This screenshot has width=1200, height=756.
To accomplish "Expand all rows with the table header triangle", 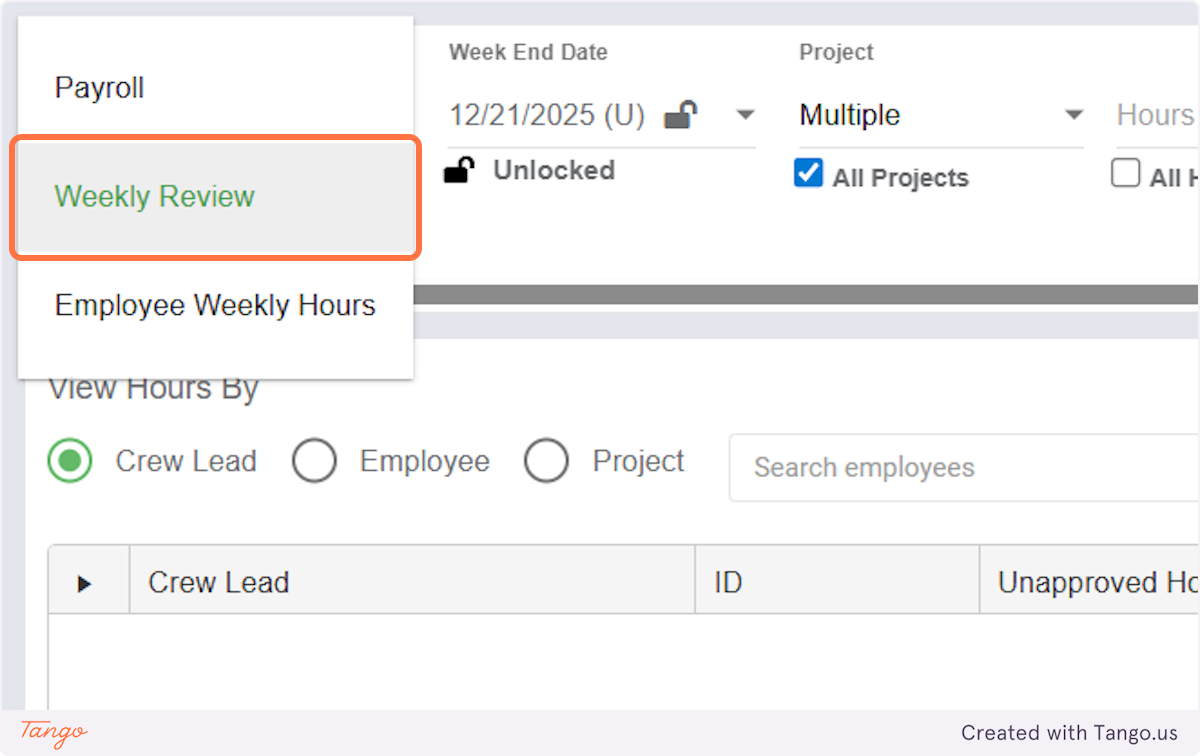I will (x=85, y=583).
